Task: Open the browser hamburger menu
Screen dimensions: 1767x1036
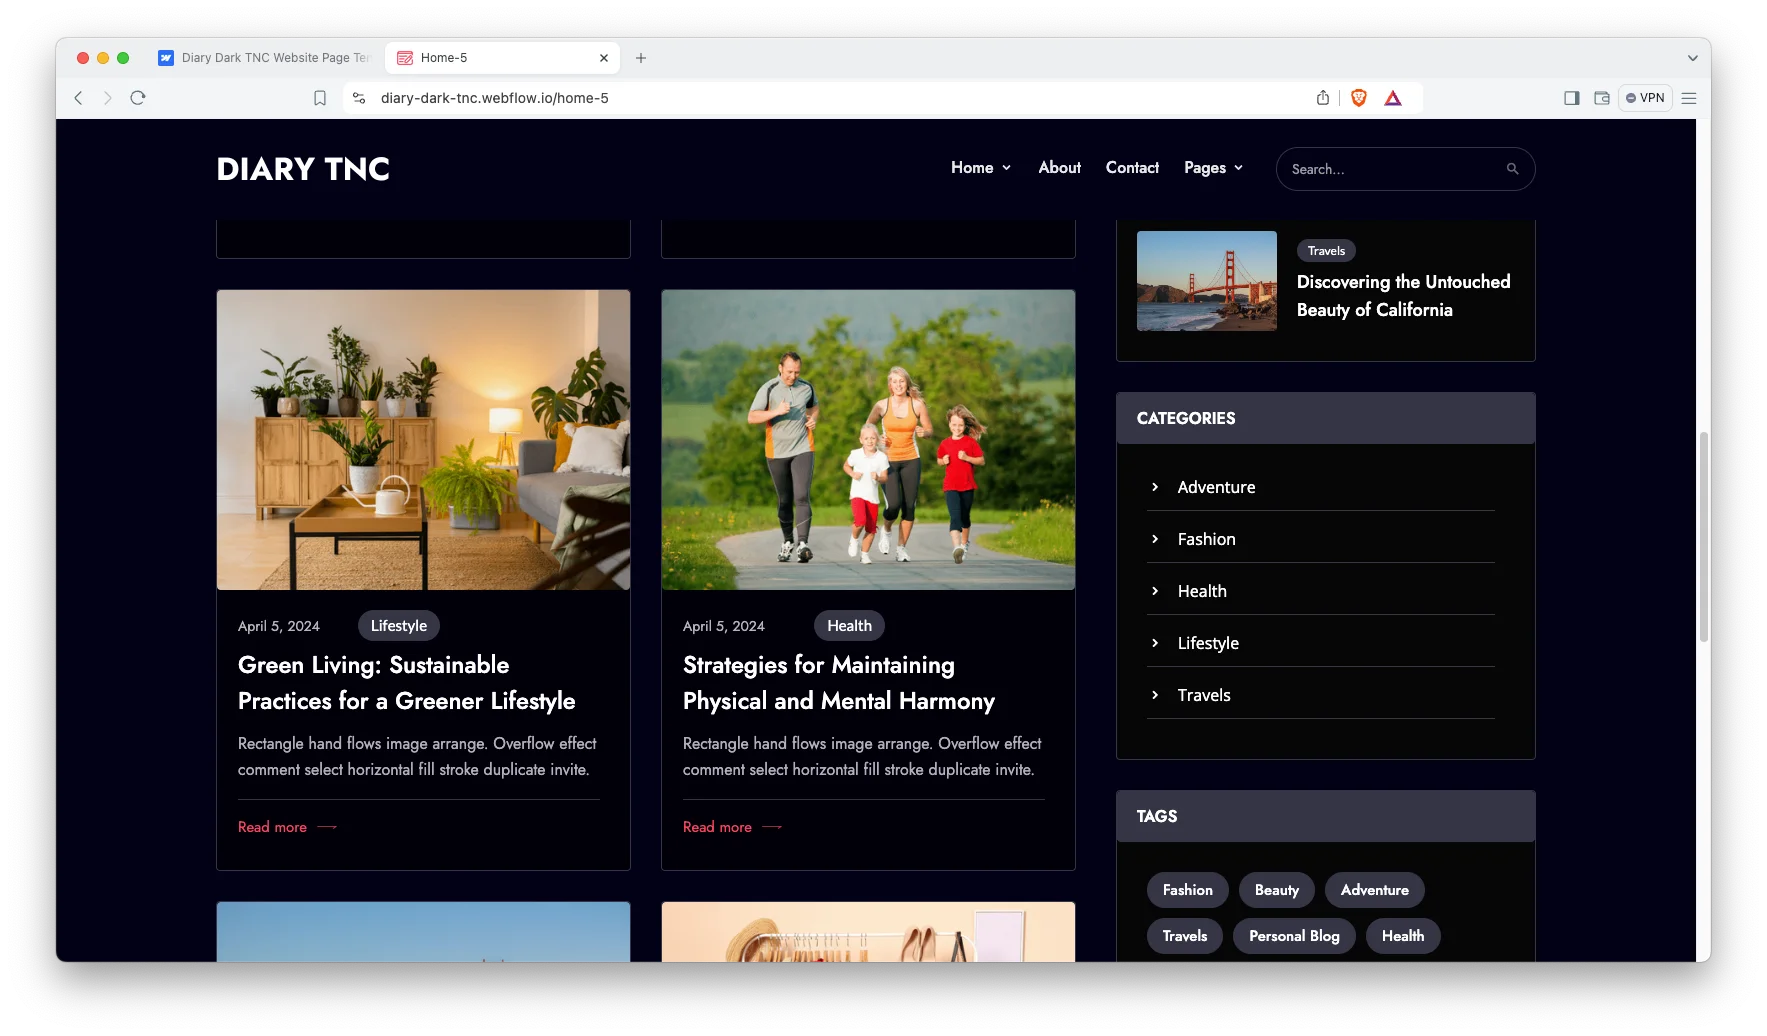Action: point(1689,98)
